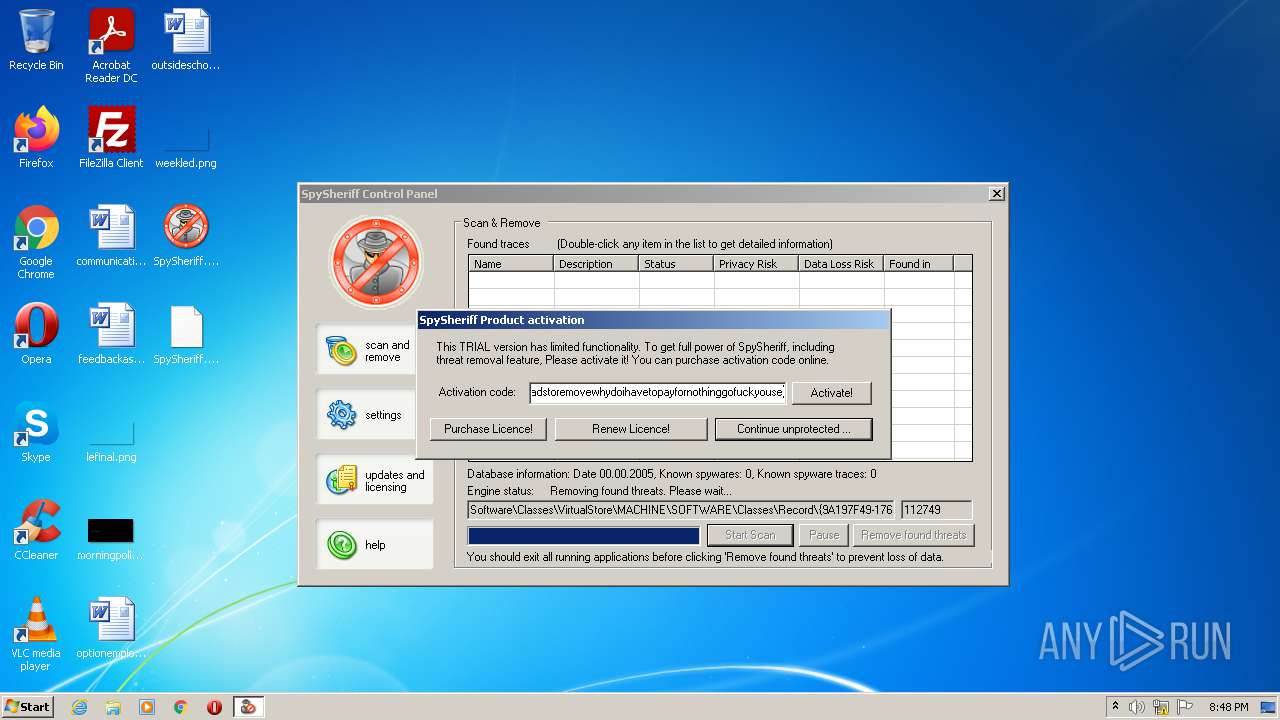This screenshot has width=1280, height=720.
Task: Click Chrome icon in the taskbar
Action: pyautogui.click(x=181, y=707)
